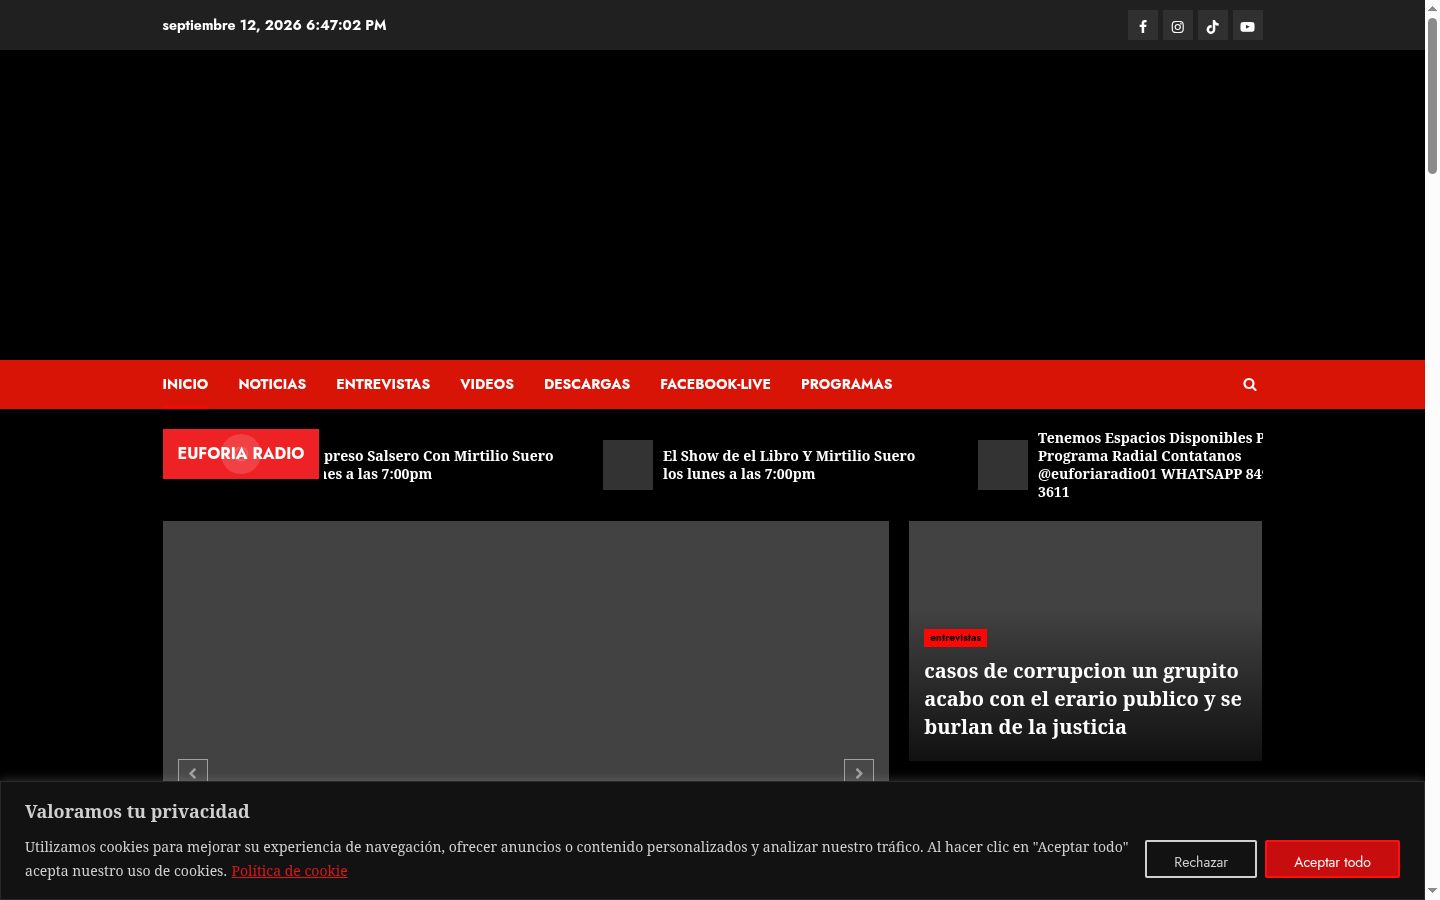Click the entrevistas category tag
Viewport: 1440px width, 900px height.
pos(955,638)
